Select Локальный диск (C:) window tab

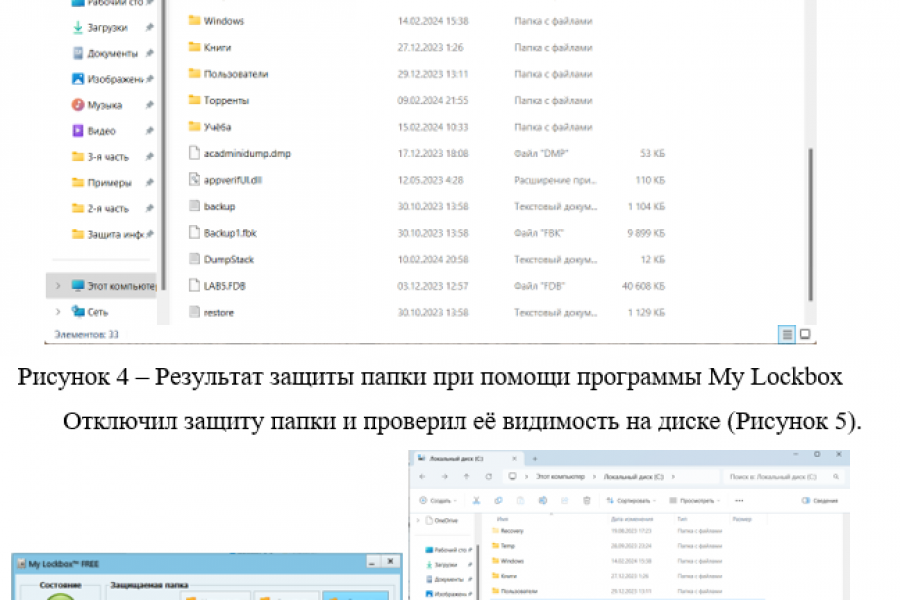point(468,458)
